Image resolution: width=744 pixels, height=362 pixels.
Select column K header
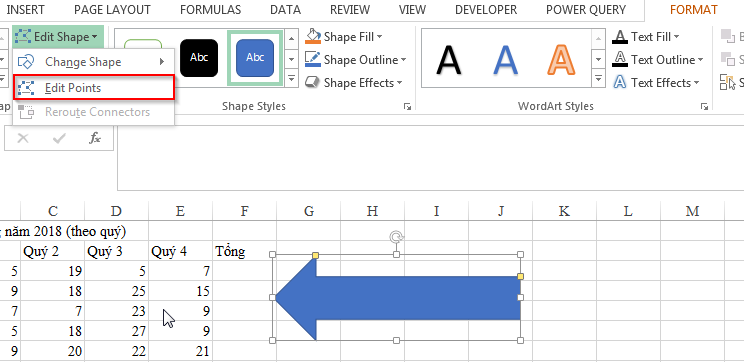click(564, 211)
